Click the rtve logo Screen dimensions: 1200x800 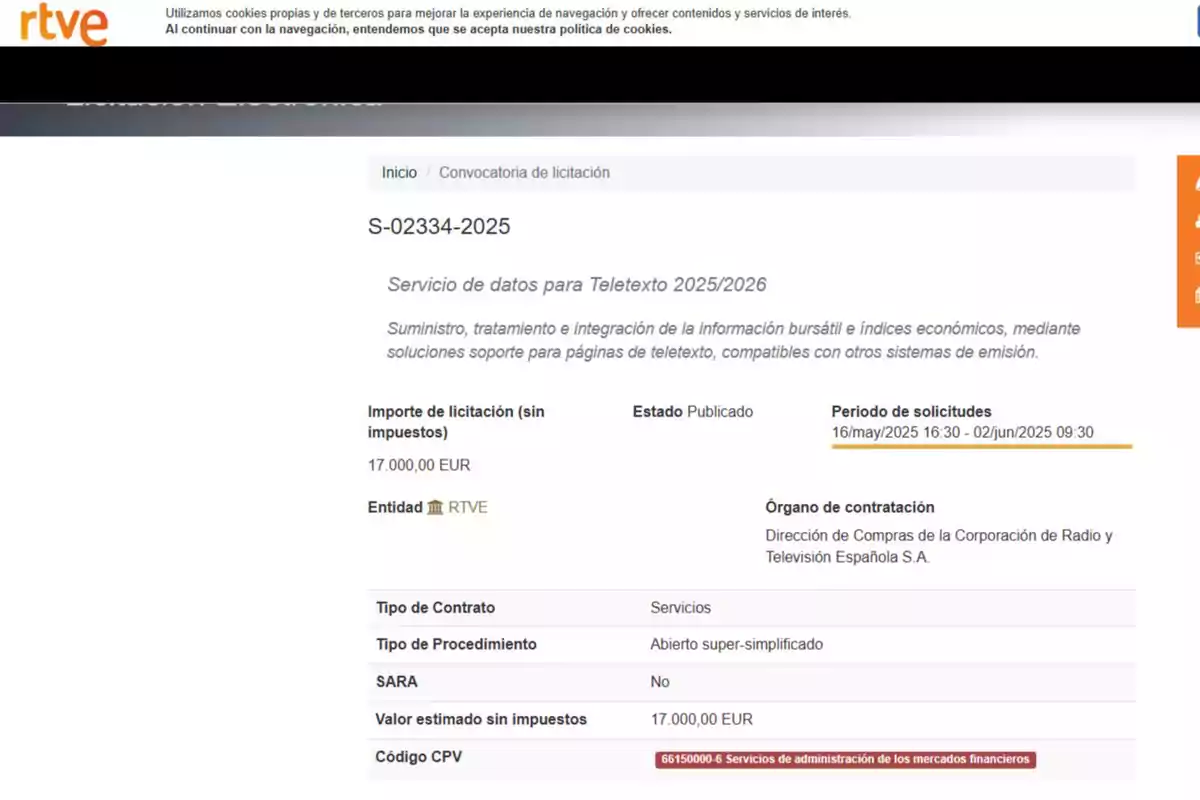click(x=63, y=24)
